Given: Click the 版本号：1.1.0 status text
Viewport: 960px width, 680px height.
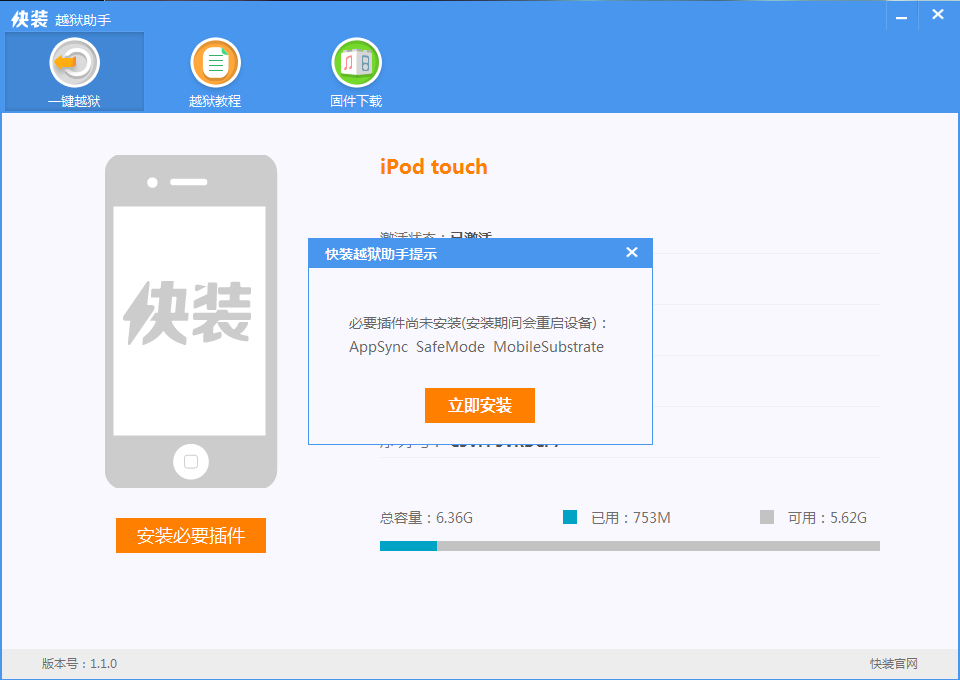Looking at the screenshot, I should click(x=80, y=663).
